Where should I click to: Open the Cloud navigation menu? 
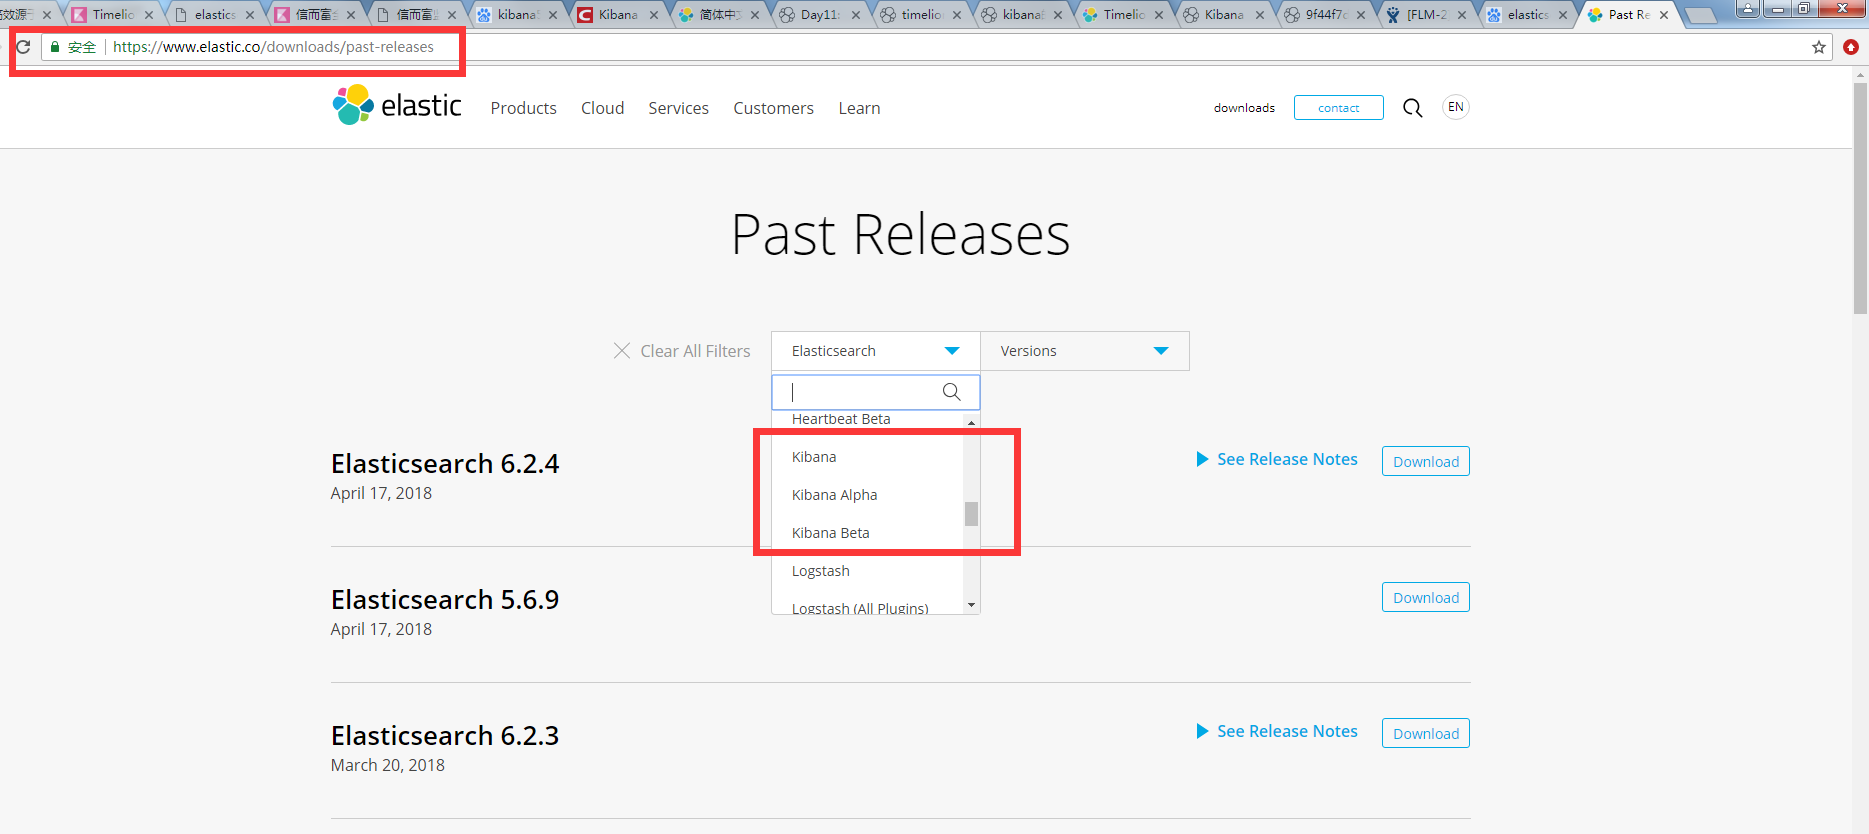coord(603,108)
